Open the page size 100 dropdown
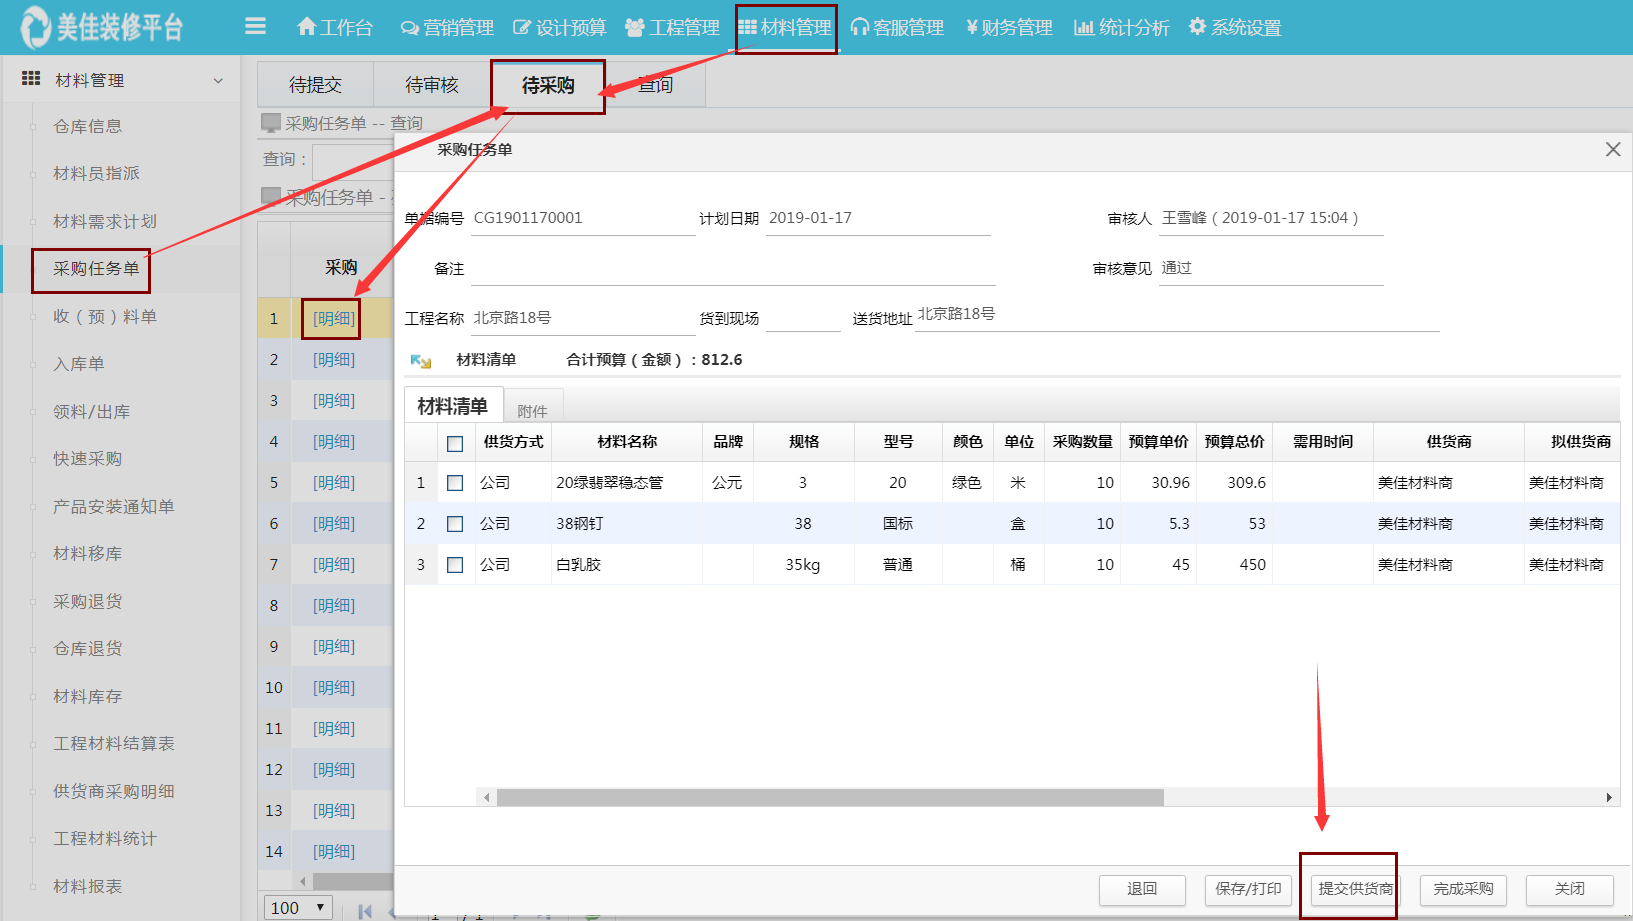Viewport: 1633px width, 921px height. (298, 907)
